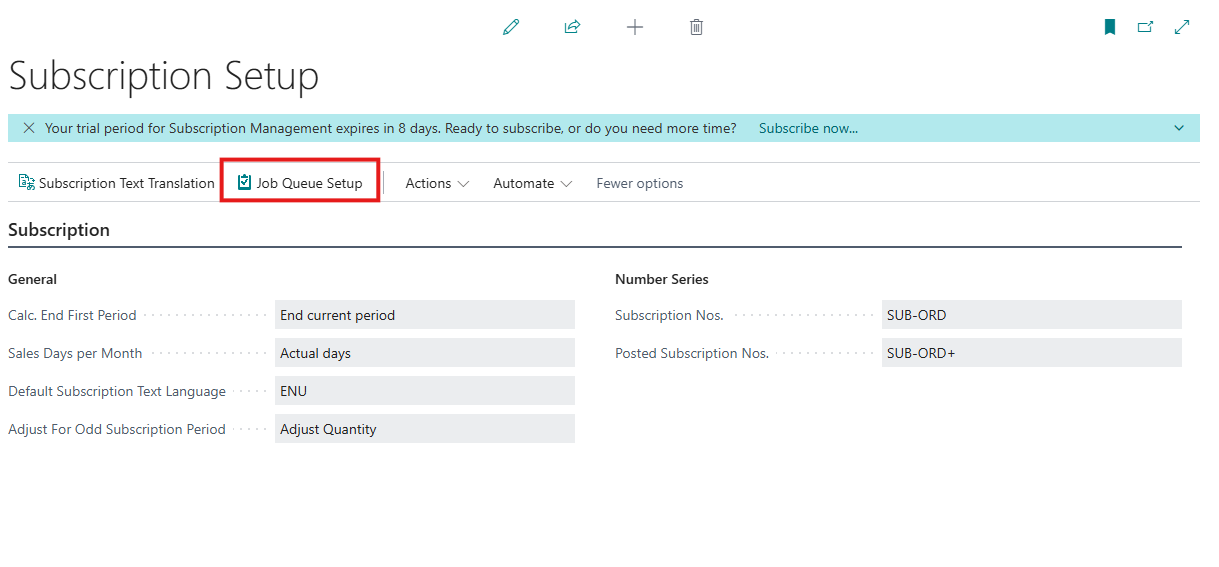Click the pencil edit icon

point(511,28)
